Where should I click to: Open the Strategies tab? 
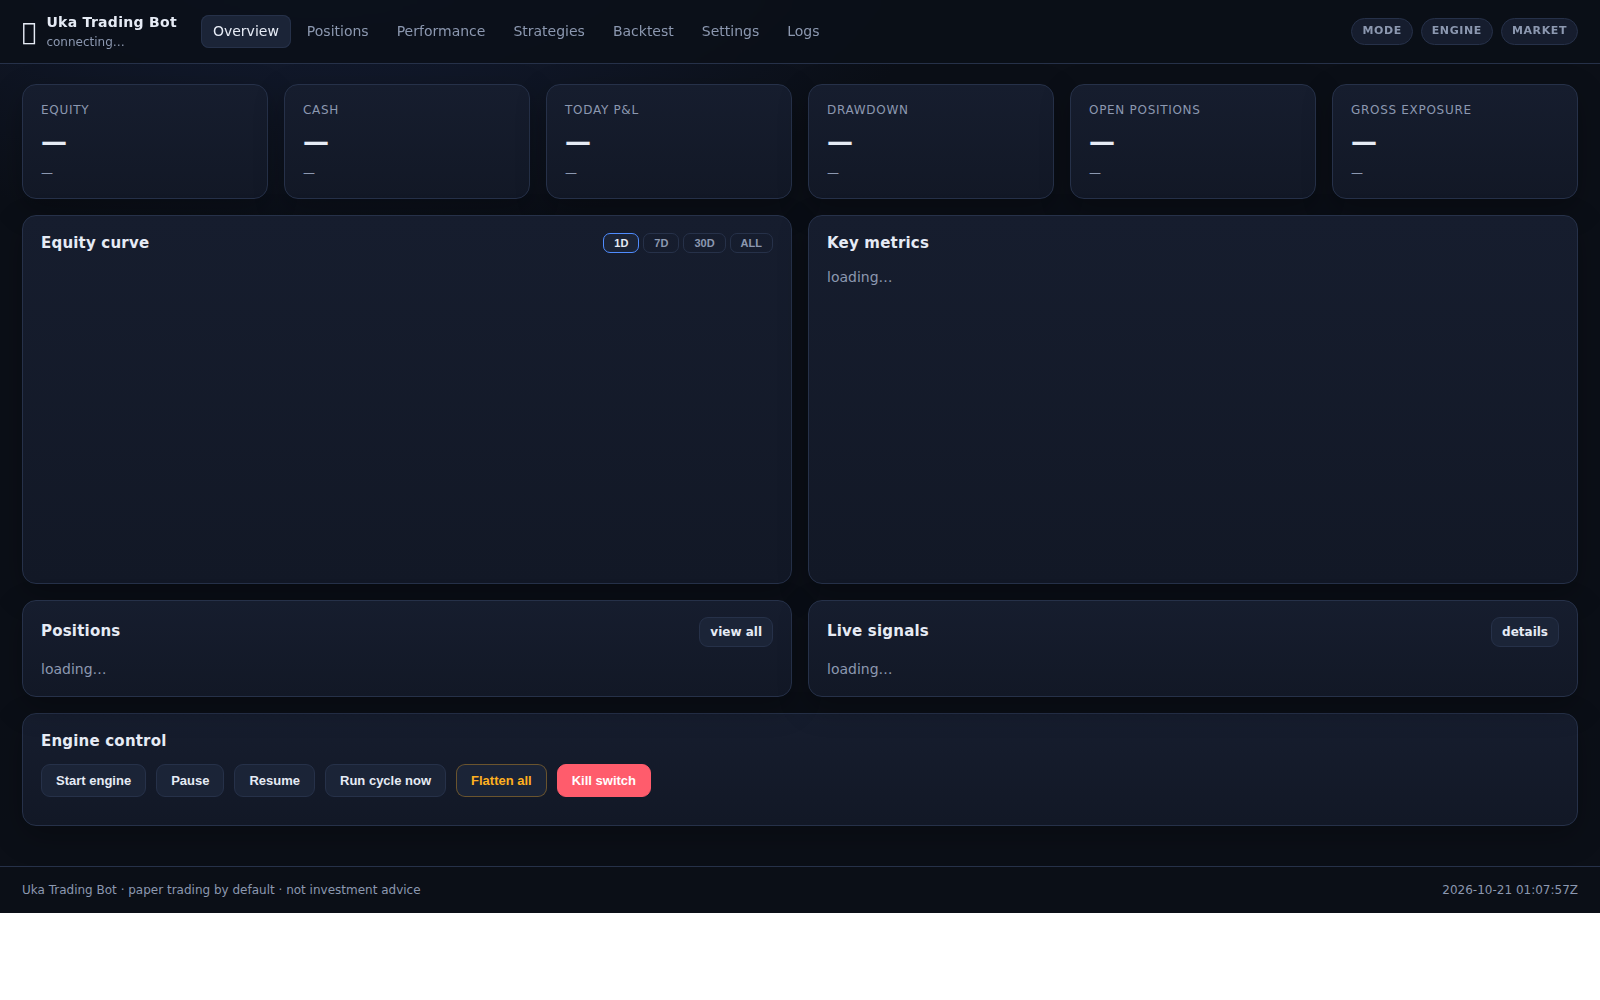tap(549, 31)
